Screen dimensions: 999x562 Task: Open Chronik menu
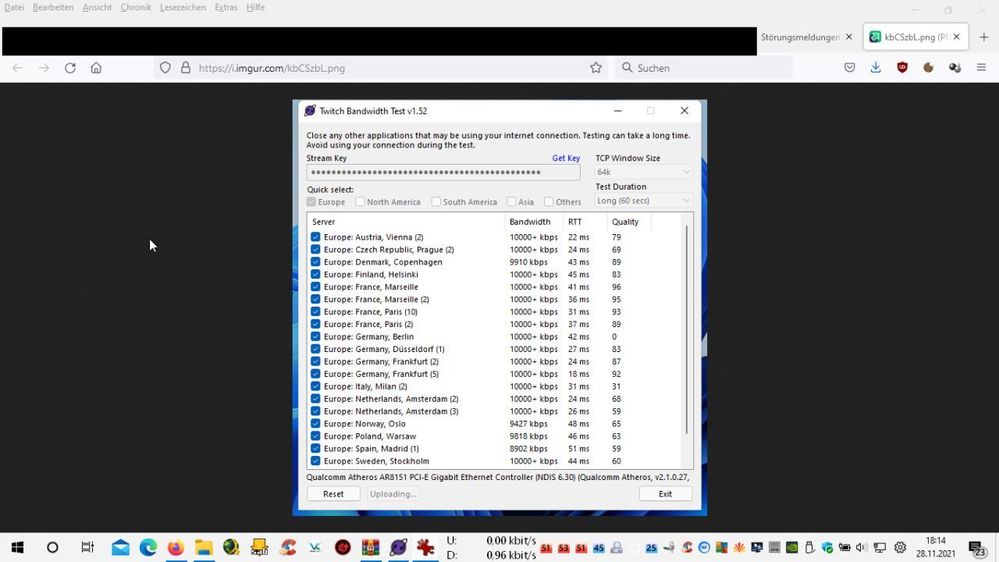pos(136,8)
